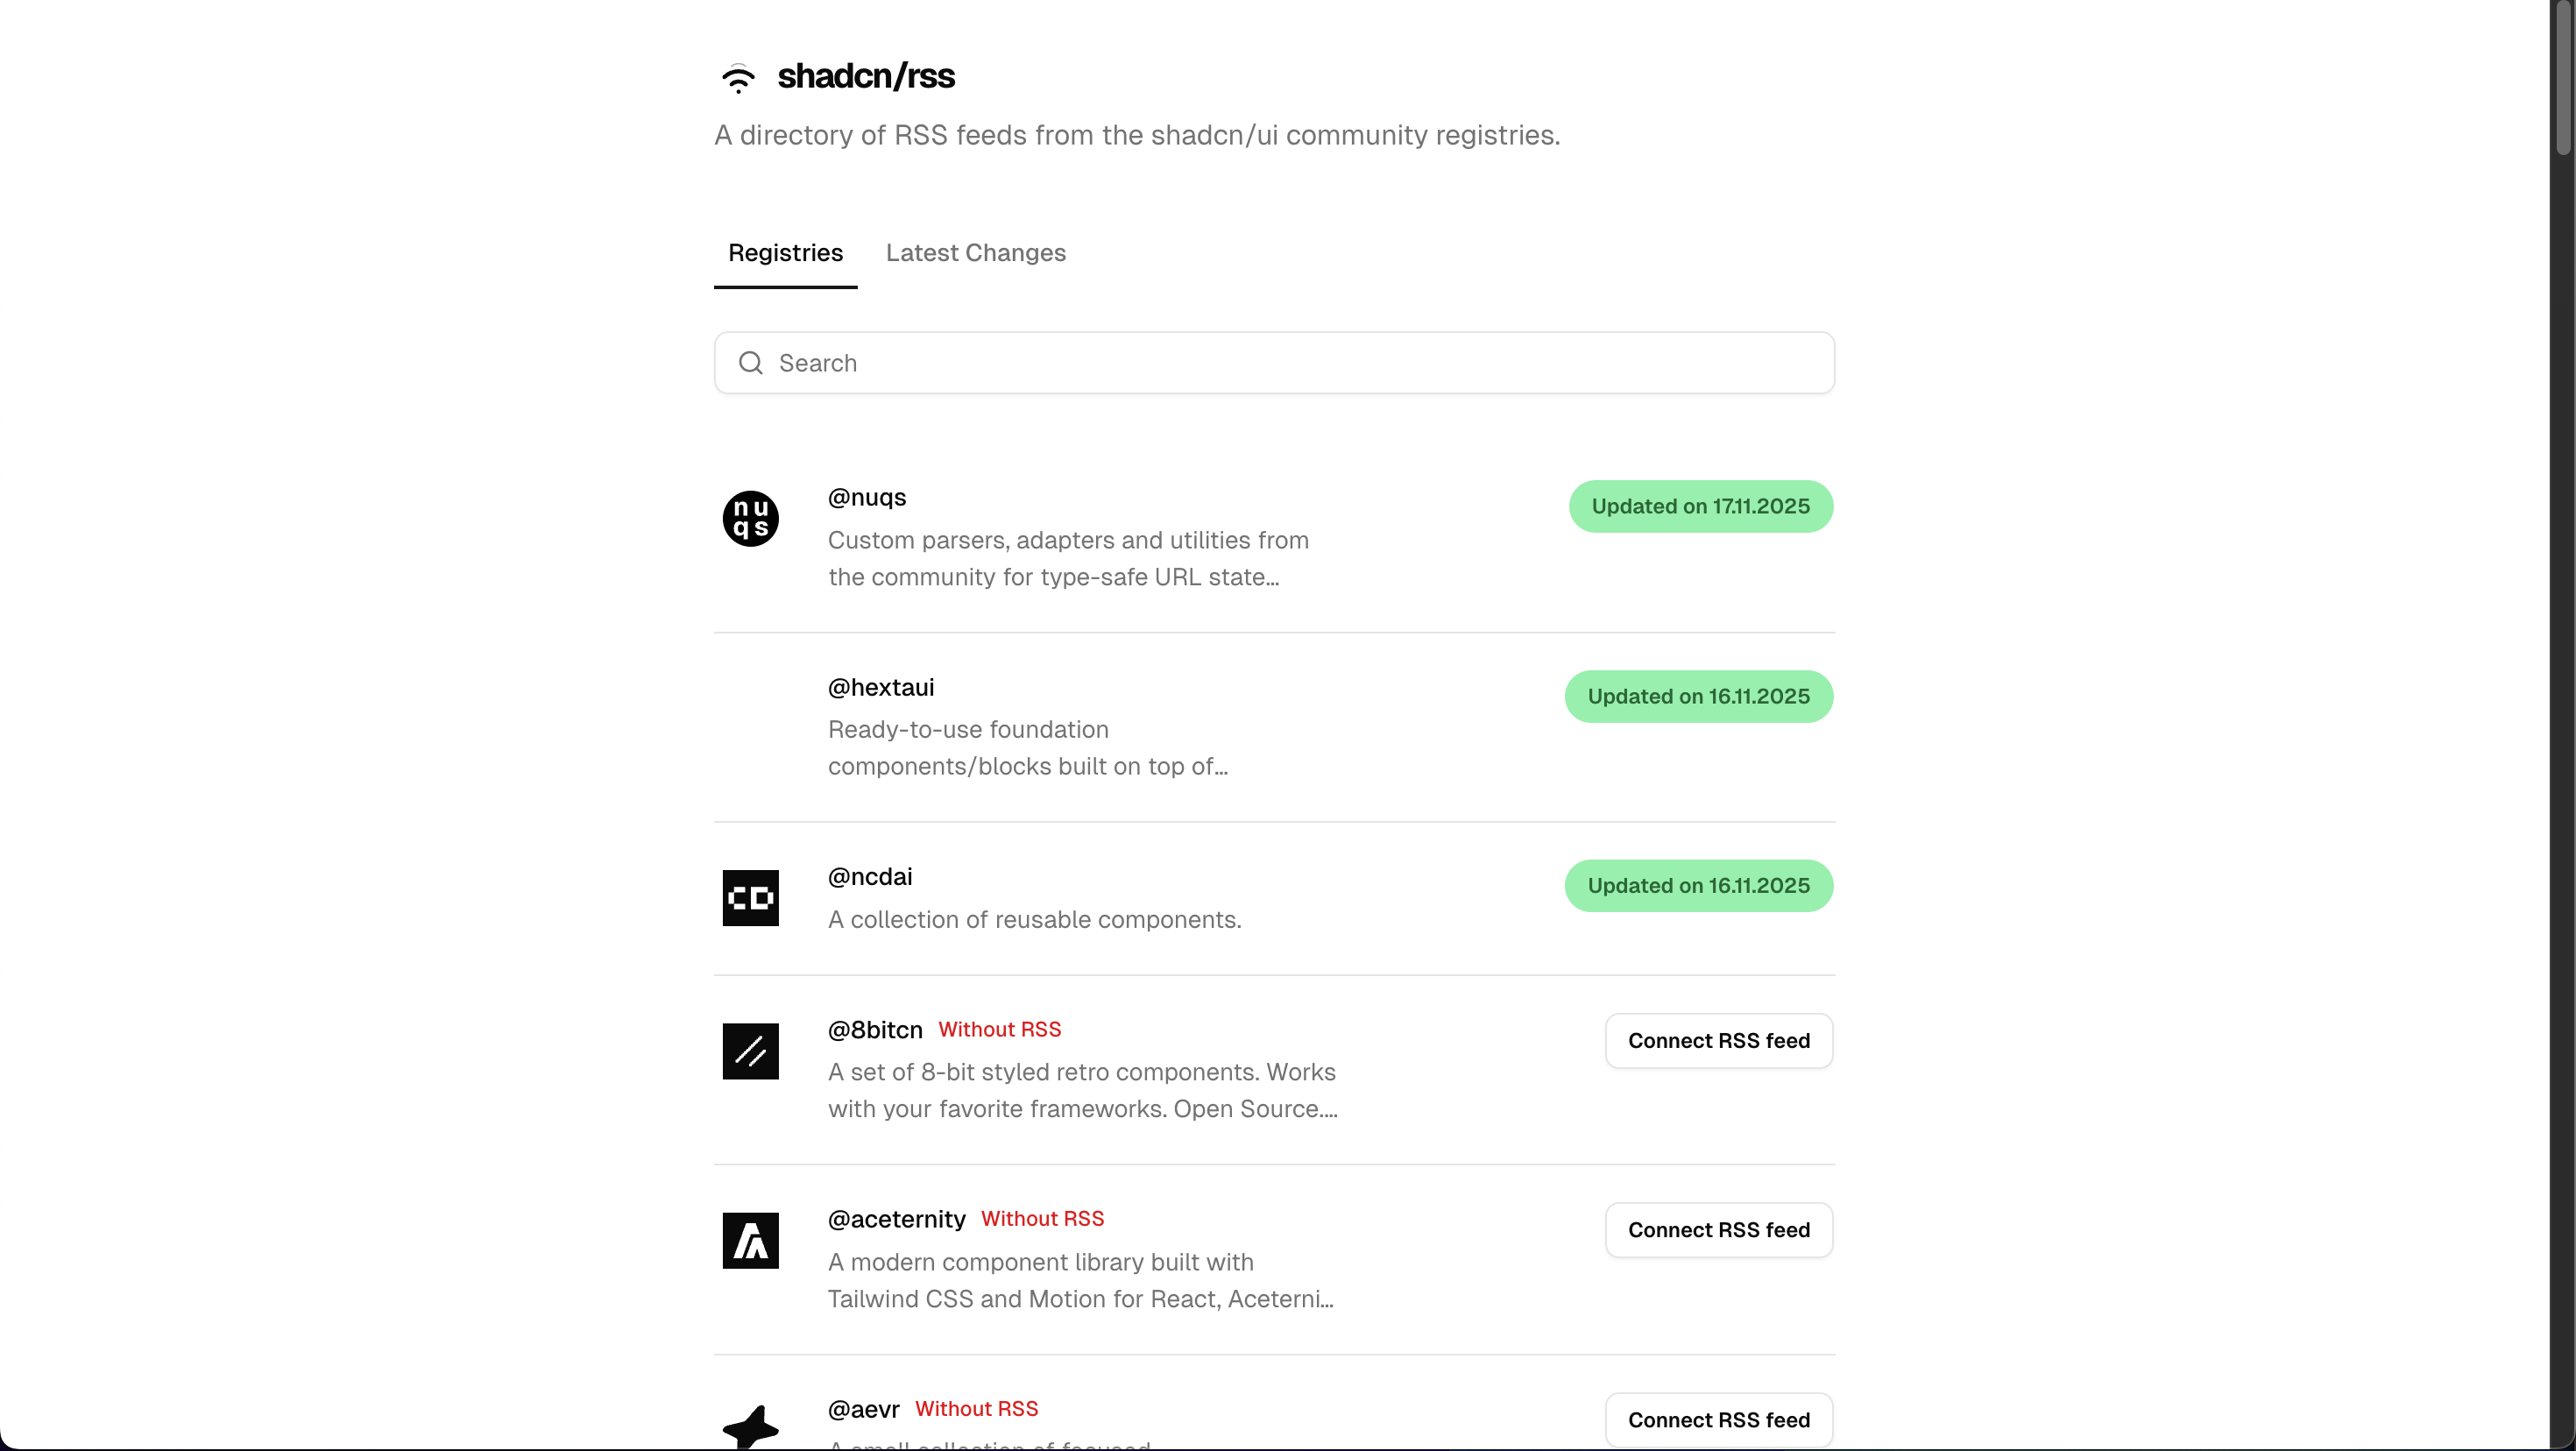
Task: Switch to the Latest Changes tab
Action: 975,253
